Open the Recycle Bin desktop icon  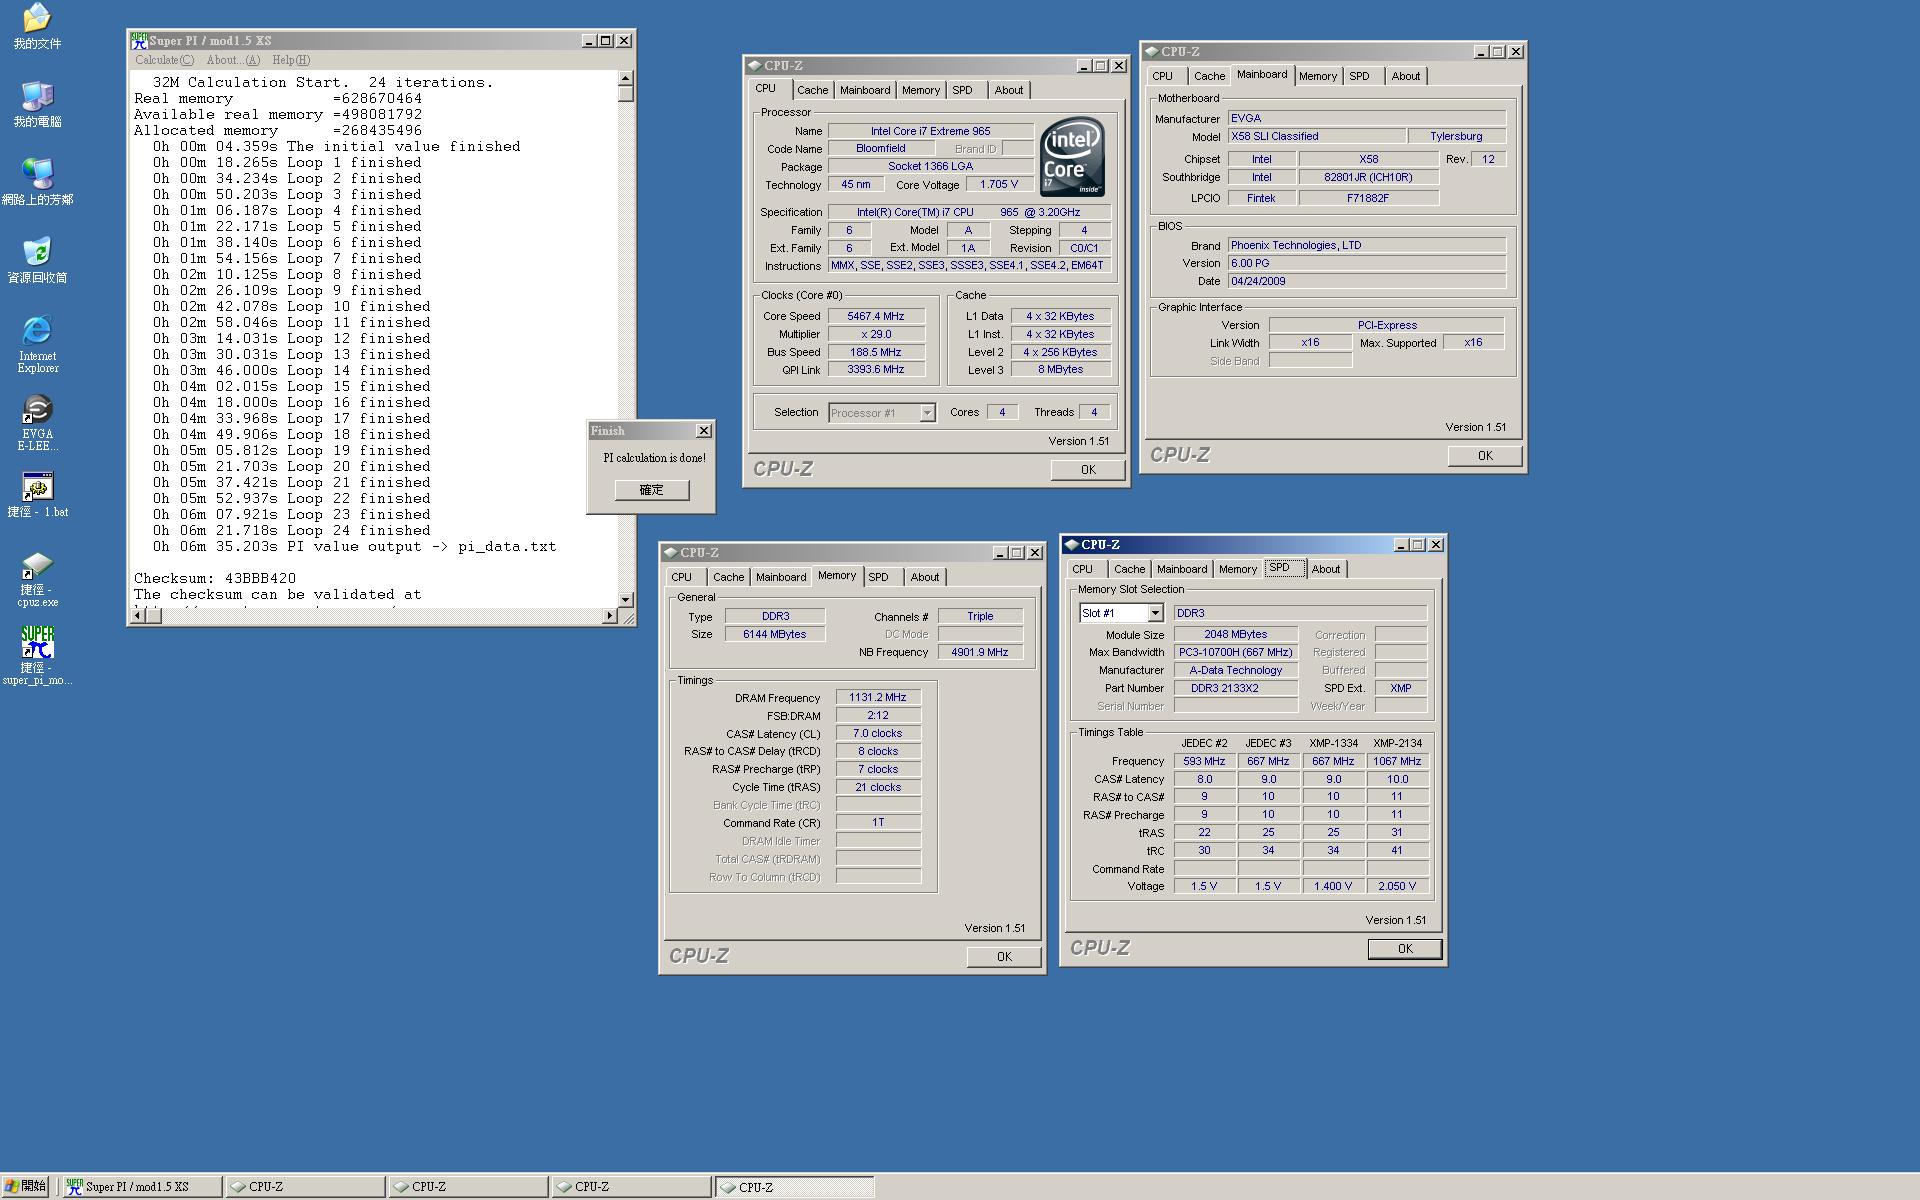click(37, 260)
